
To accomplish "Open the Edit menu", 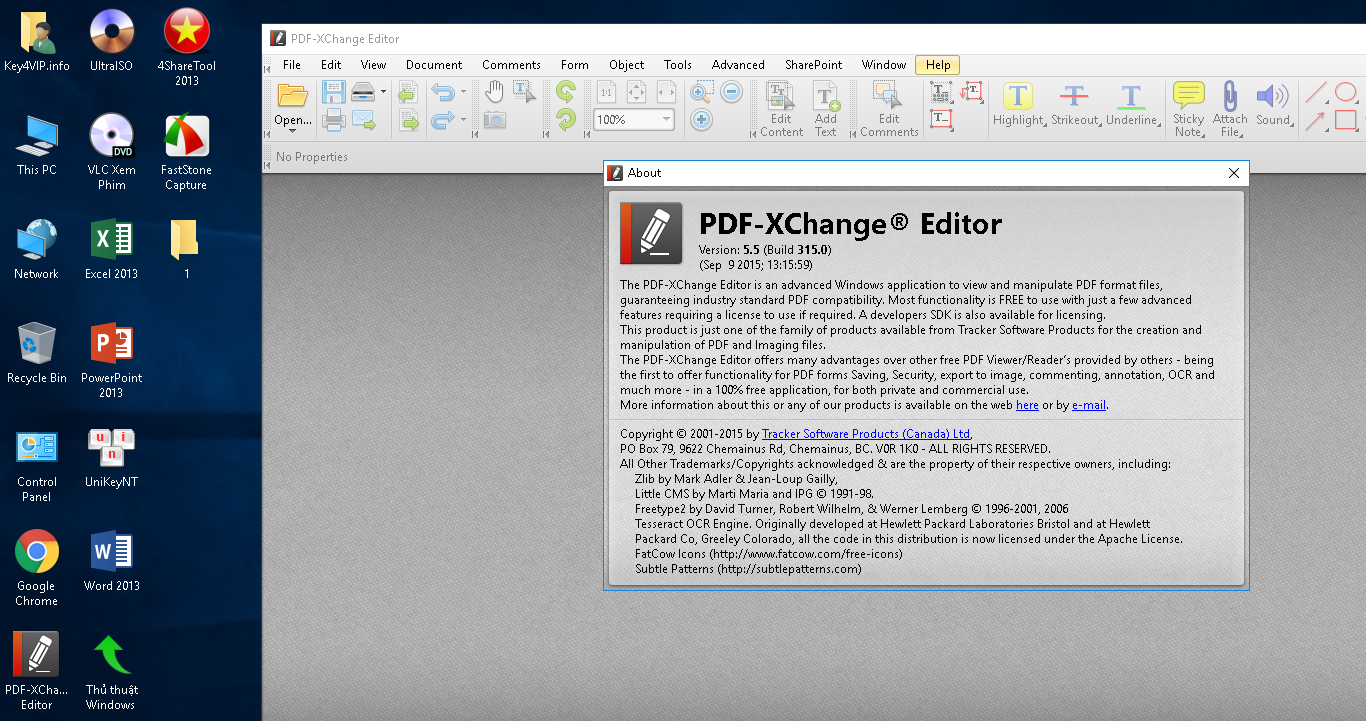I will [331, 65].
